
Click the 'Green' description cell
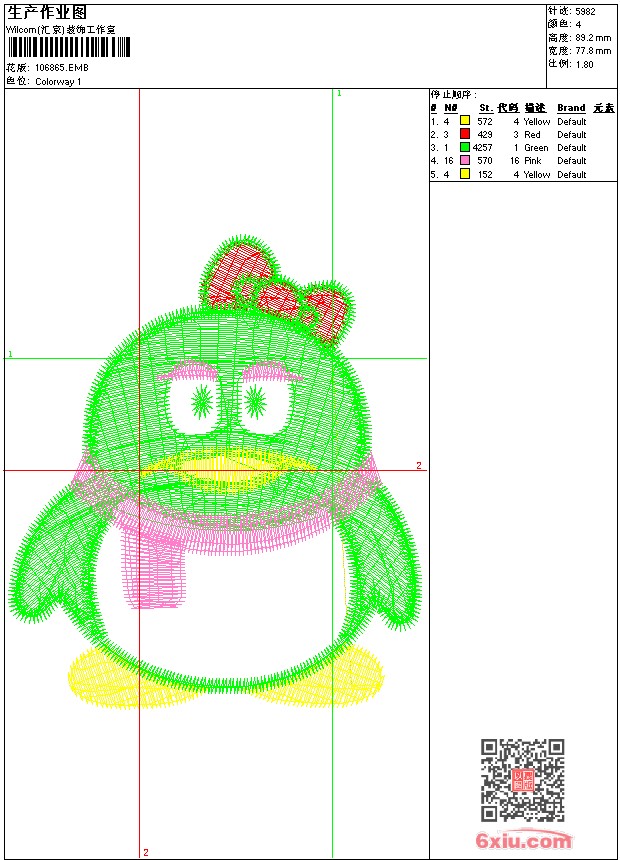pyautogui.click(x=536, y=148)
